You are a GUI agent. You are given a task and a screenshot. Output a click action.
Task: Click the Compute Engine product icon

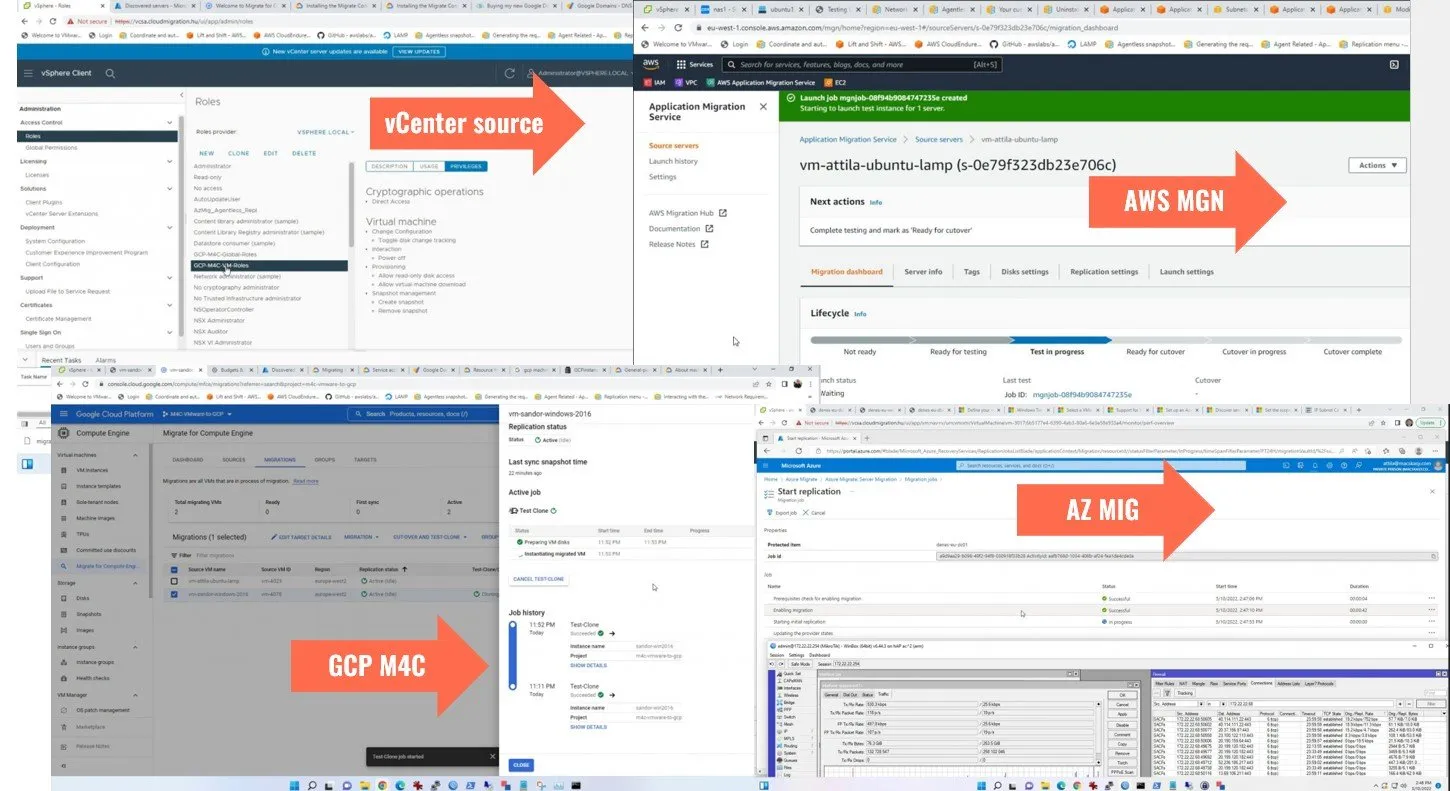coord(65,433)
